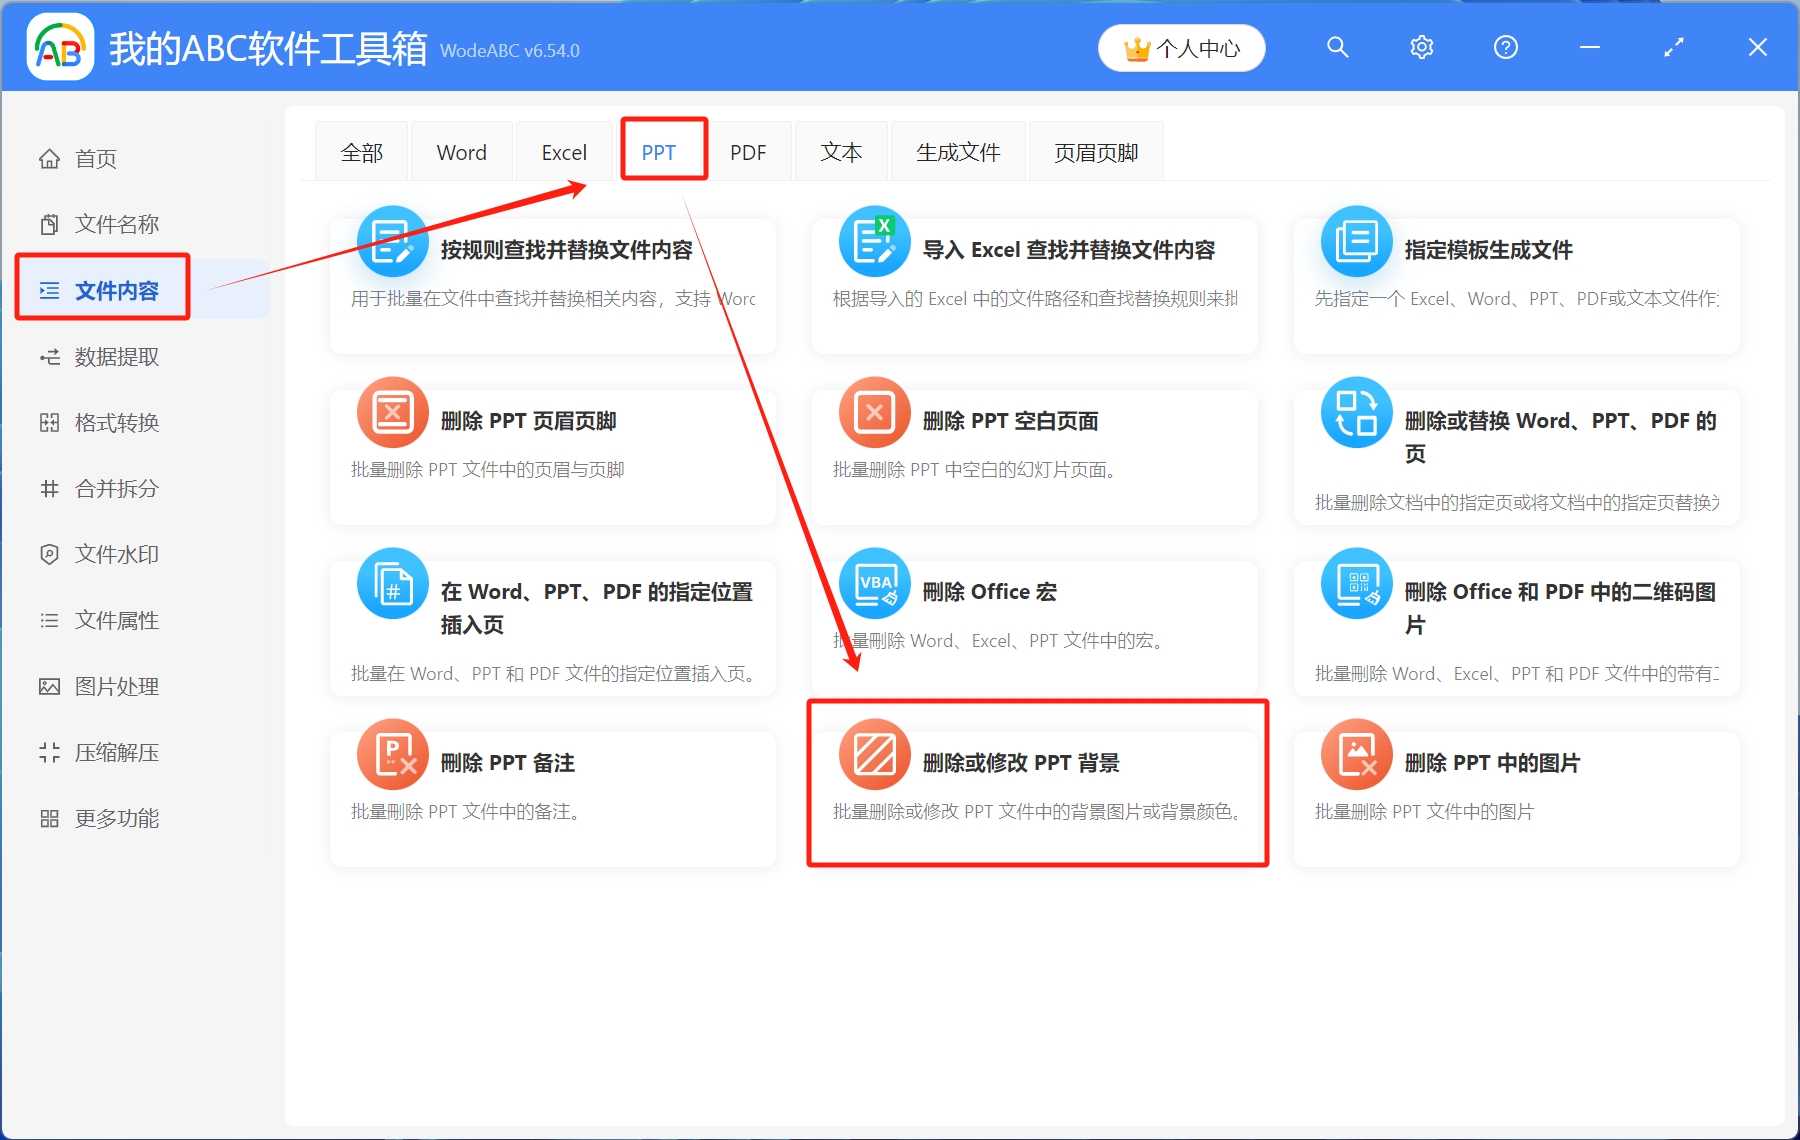1800x1140 pixels.
Task: Open 数据提取 from the sidebar
Action: [113, 357]
